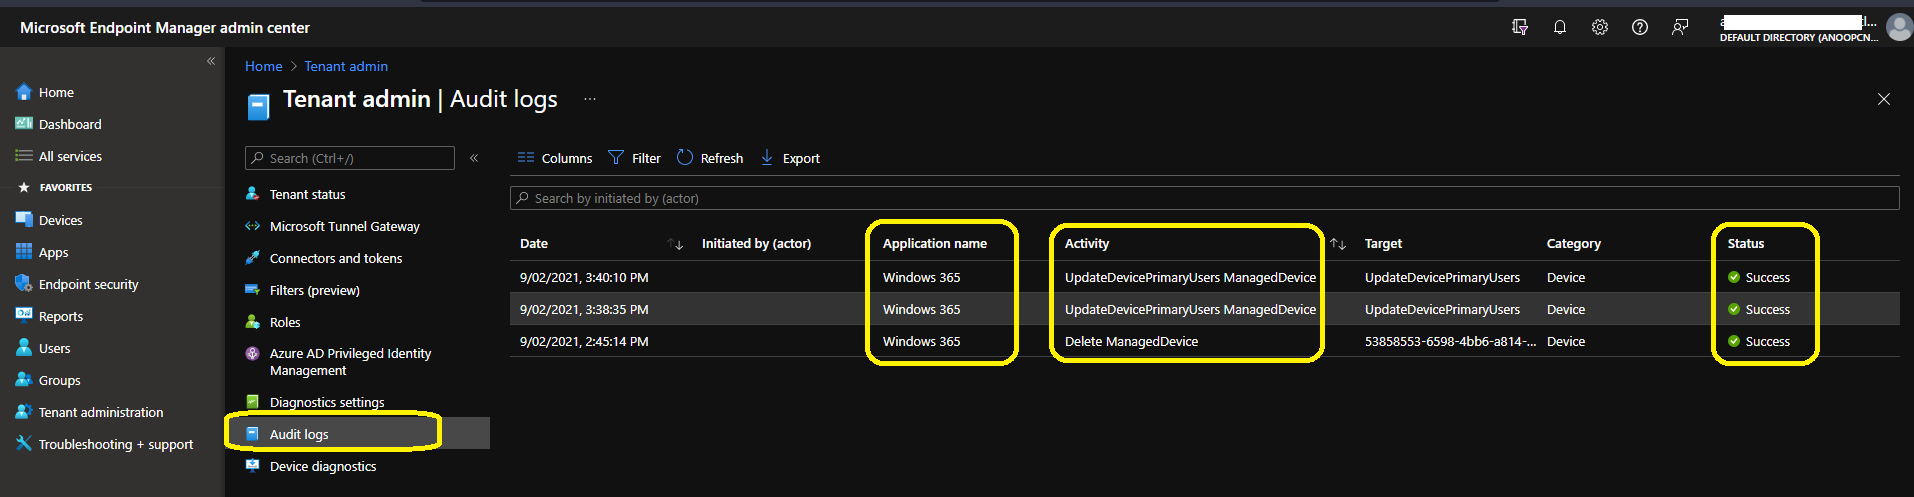Screen dimensions: 1914x497
Task: Sort by Date column arrows
Action: coord(675,244)
